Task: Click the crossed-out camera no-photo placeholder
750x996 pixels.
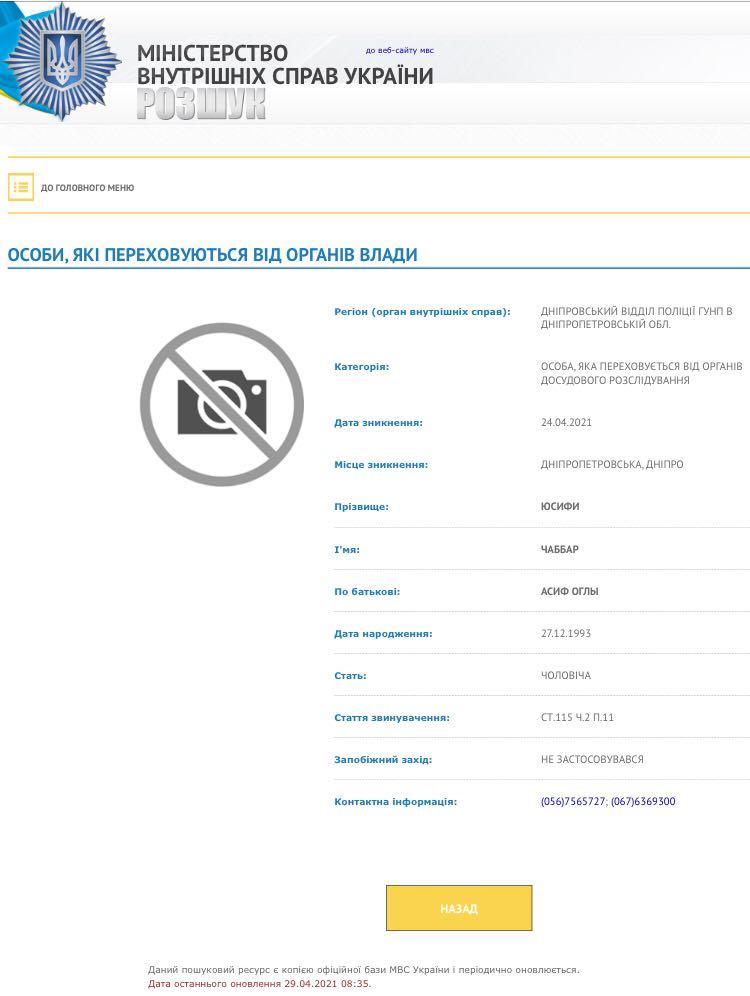Action: pyautogui.click(x=221, y=404)
